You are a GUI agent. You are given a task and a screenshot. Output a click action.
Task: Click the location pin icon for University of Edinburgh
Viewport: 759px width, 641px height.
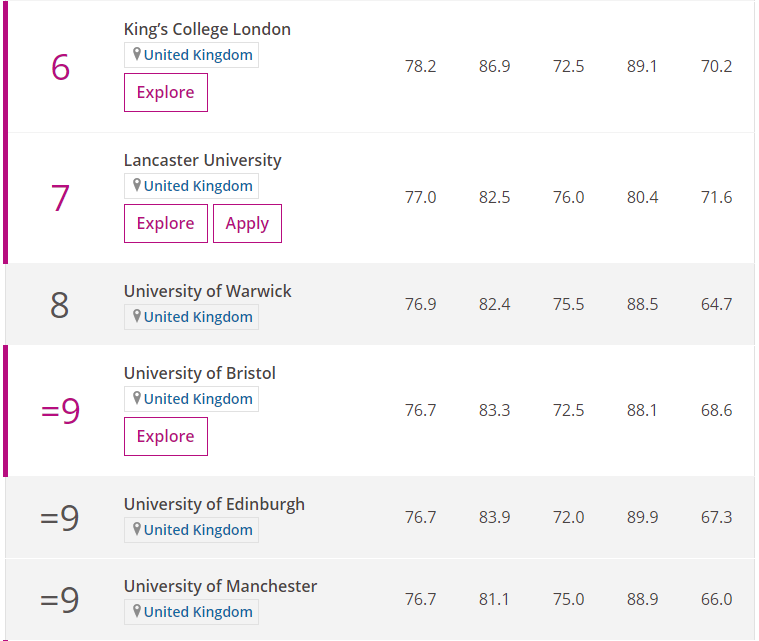pyautogui.click(x=137, y=529)
